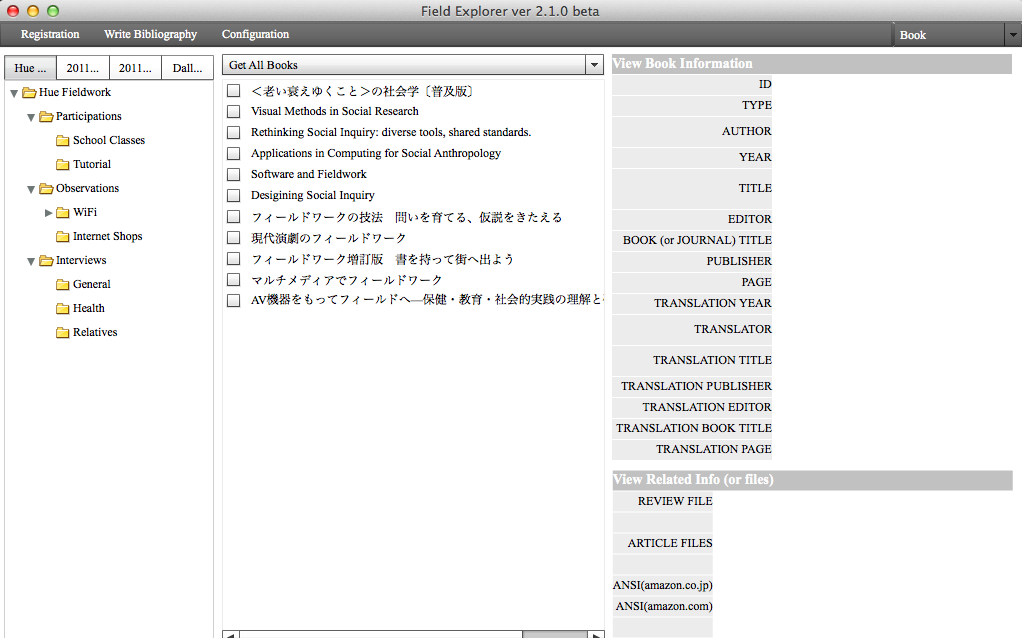Click the Observations folder icon
This screenshot has width=1022, height=638.
tap(46, 189)
